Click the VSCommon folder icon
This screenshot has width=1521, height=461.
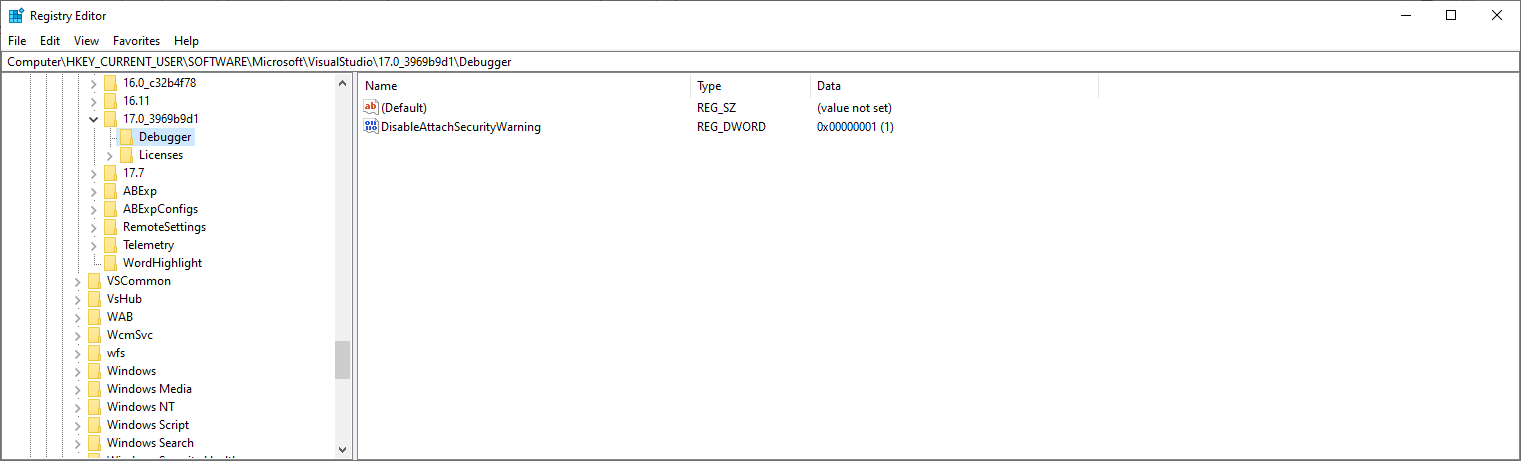pos(94,281)
